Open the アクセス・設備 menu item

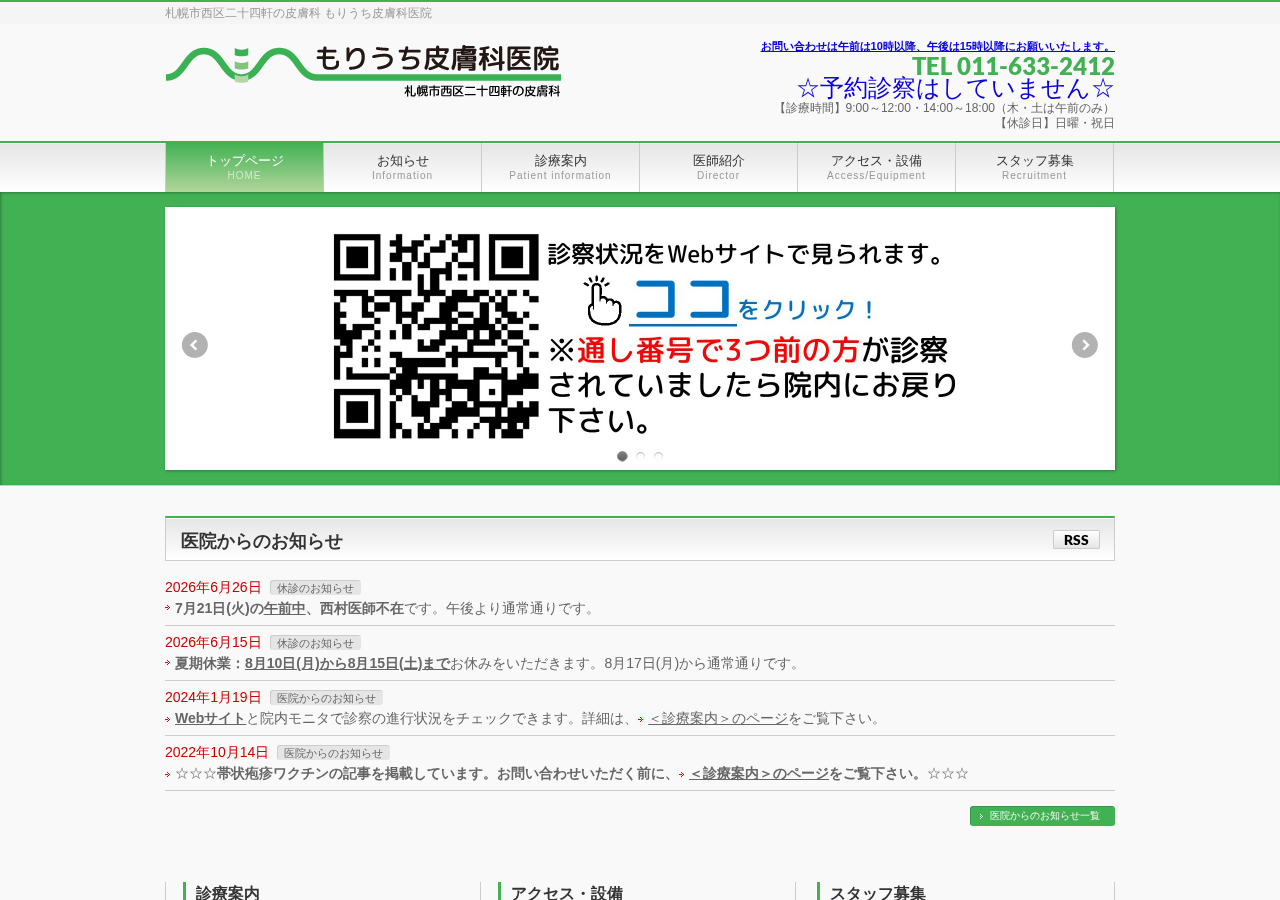click(x=877, y=167)
